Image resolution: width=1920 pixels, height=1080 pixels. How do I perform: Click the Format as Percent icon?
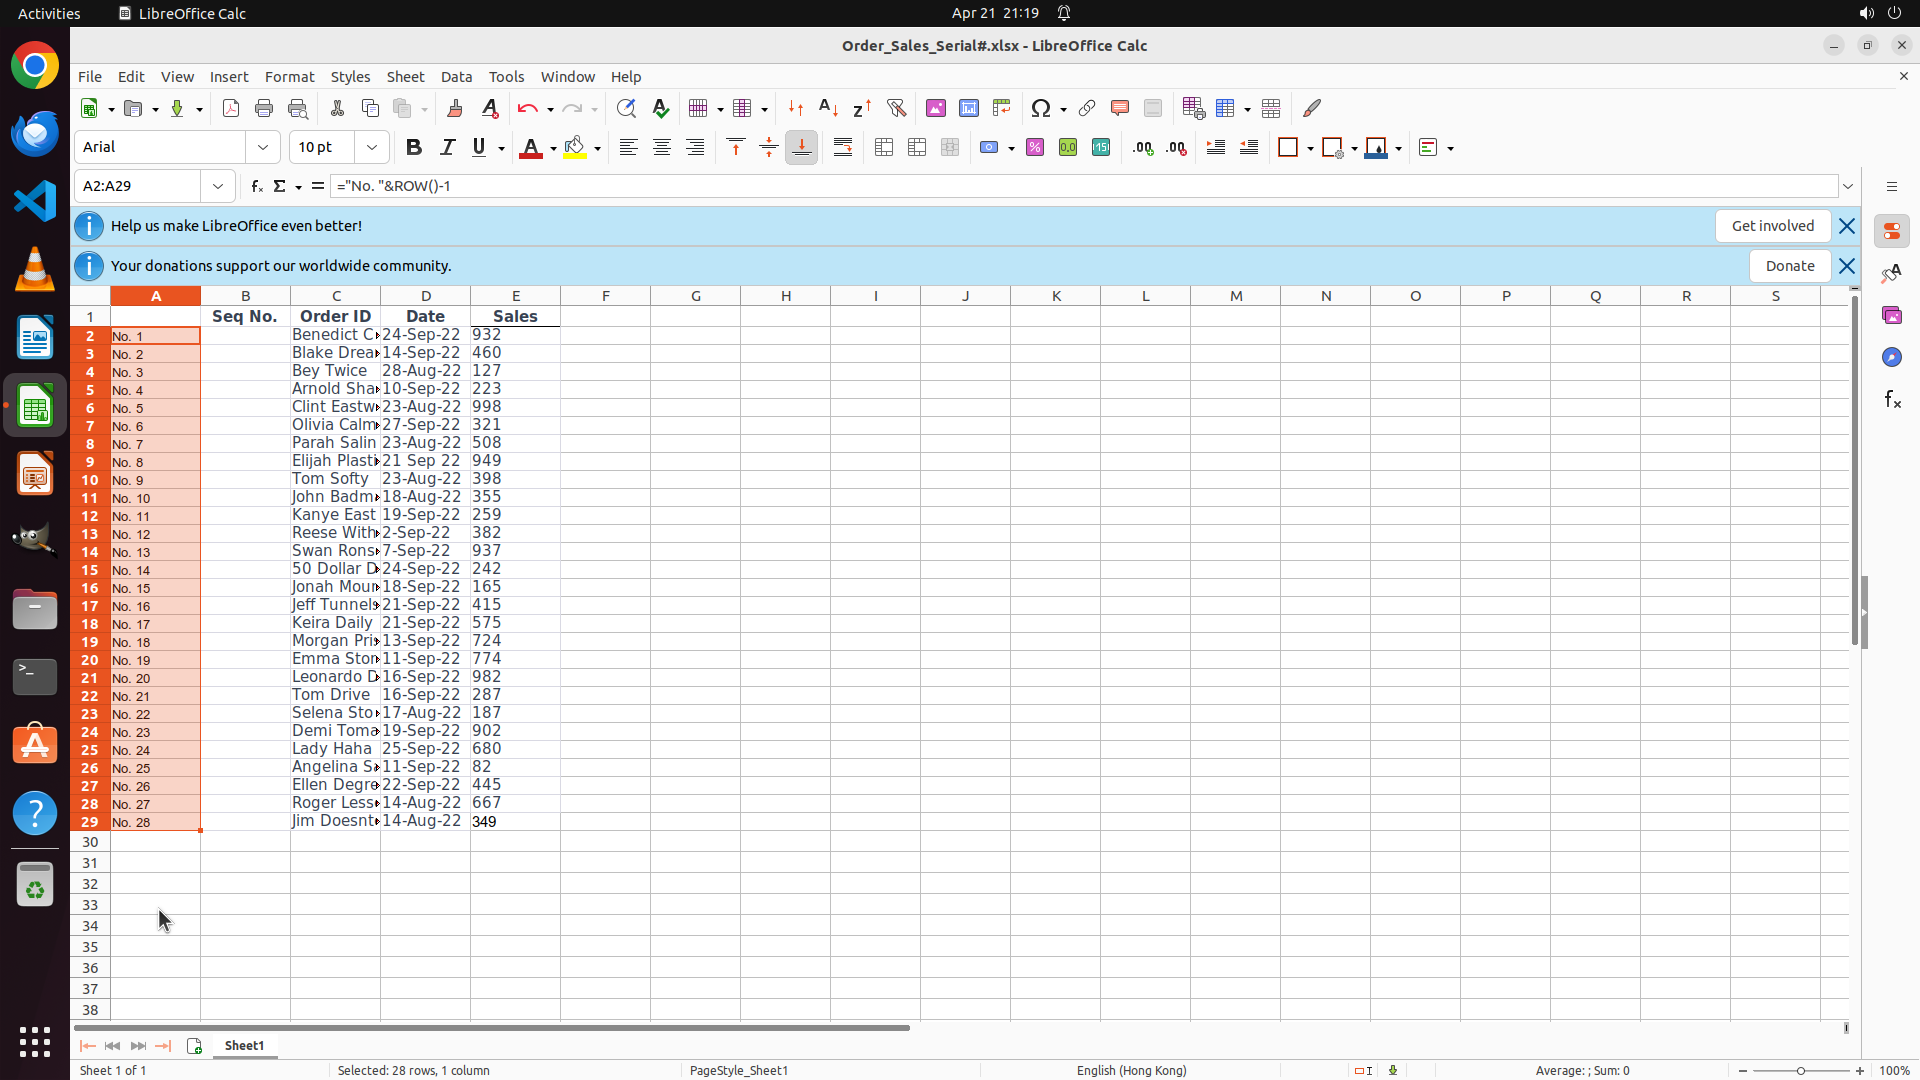coord(1035,148)
